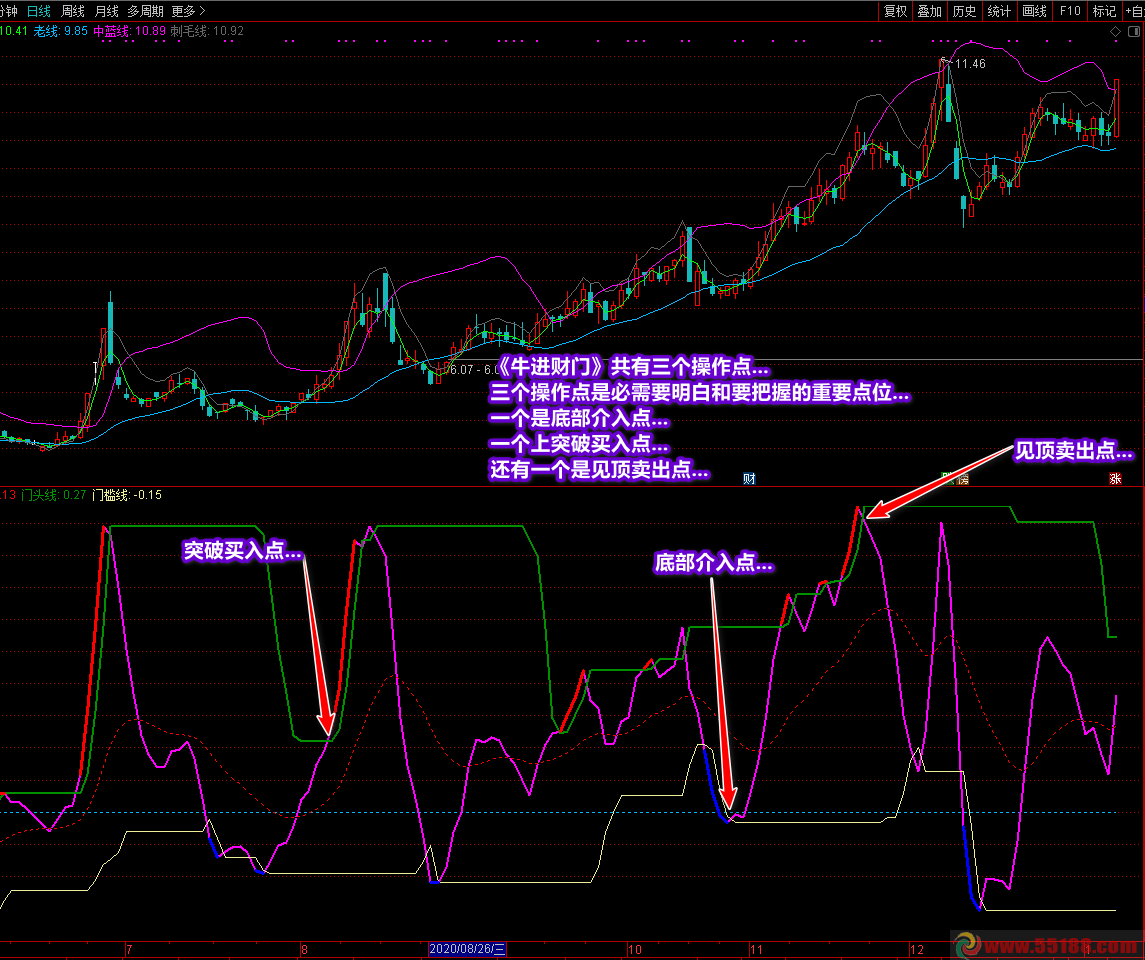1145x960 pixels.
Task: Click the 中蓝线 indicator color label
Action: tap(111, 31)
